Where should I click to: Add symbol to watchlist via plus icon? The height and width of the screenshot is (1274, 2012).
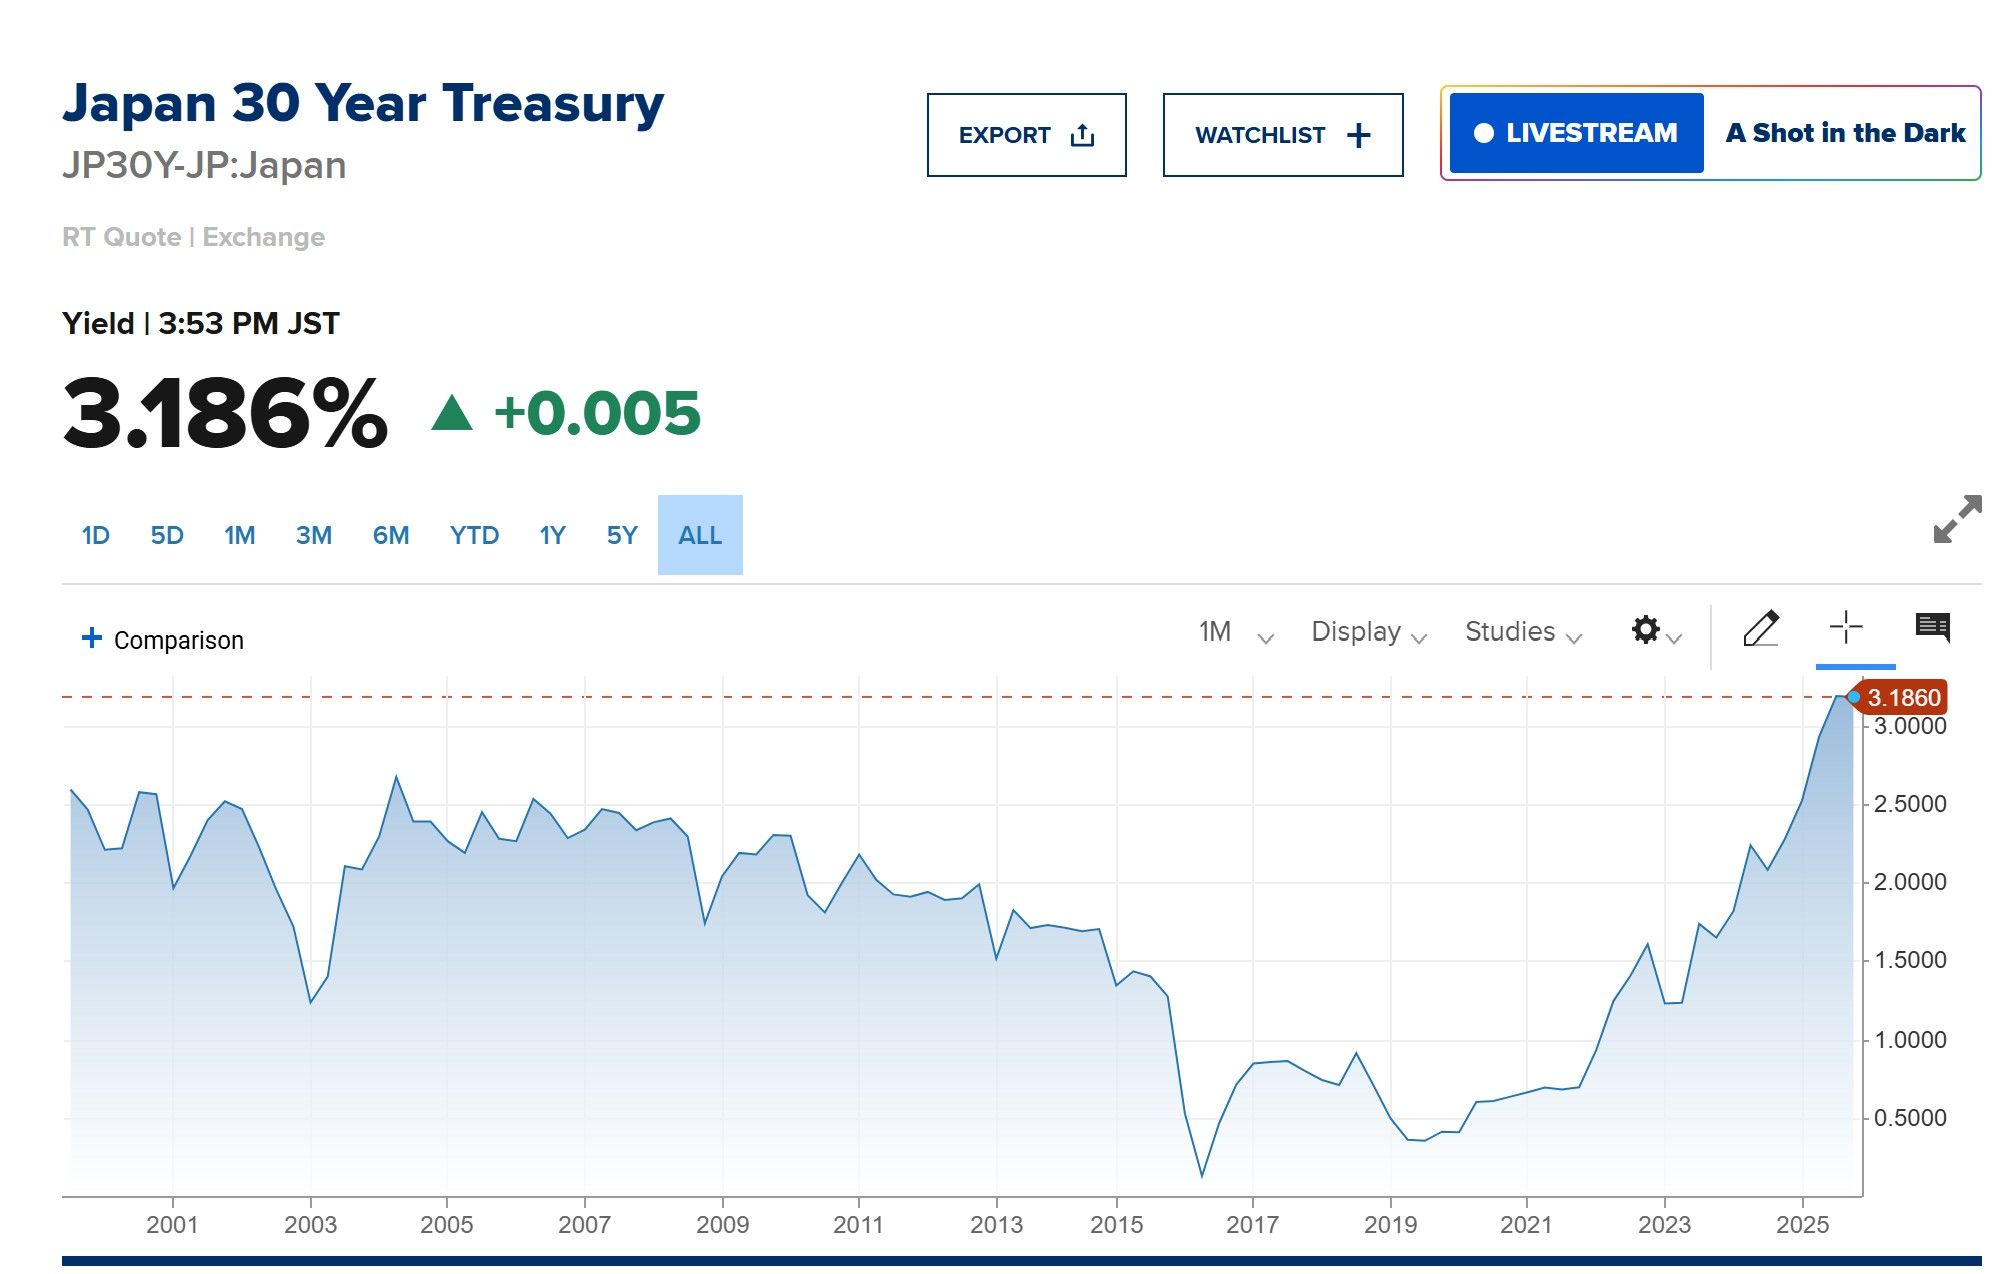(x=1360, y=134)
